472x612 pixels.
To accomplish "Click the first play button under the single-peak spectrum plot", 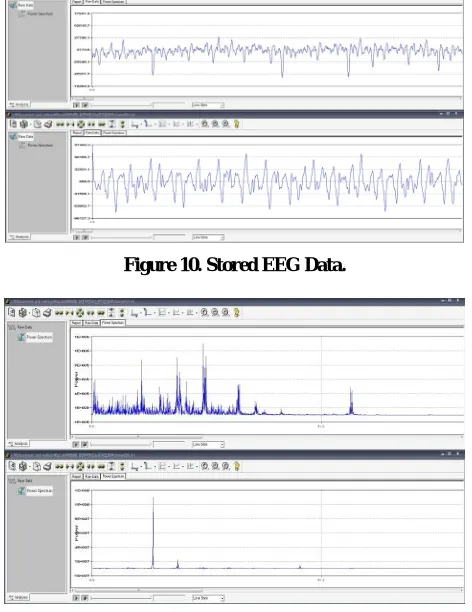I will click(77, 598).
